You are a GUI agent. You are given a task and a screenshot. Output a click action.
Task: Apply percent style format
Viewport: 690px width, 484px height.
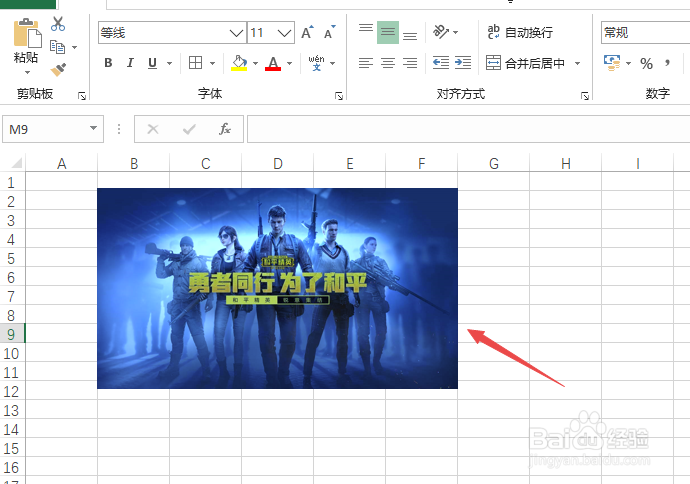pyautogui.click(x=646, y=64)
